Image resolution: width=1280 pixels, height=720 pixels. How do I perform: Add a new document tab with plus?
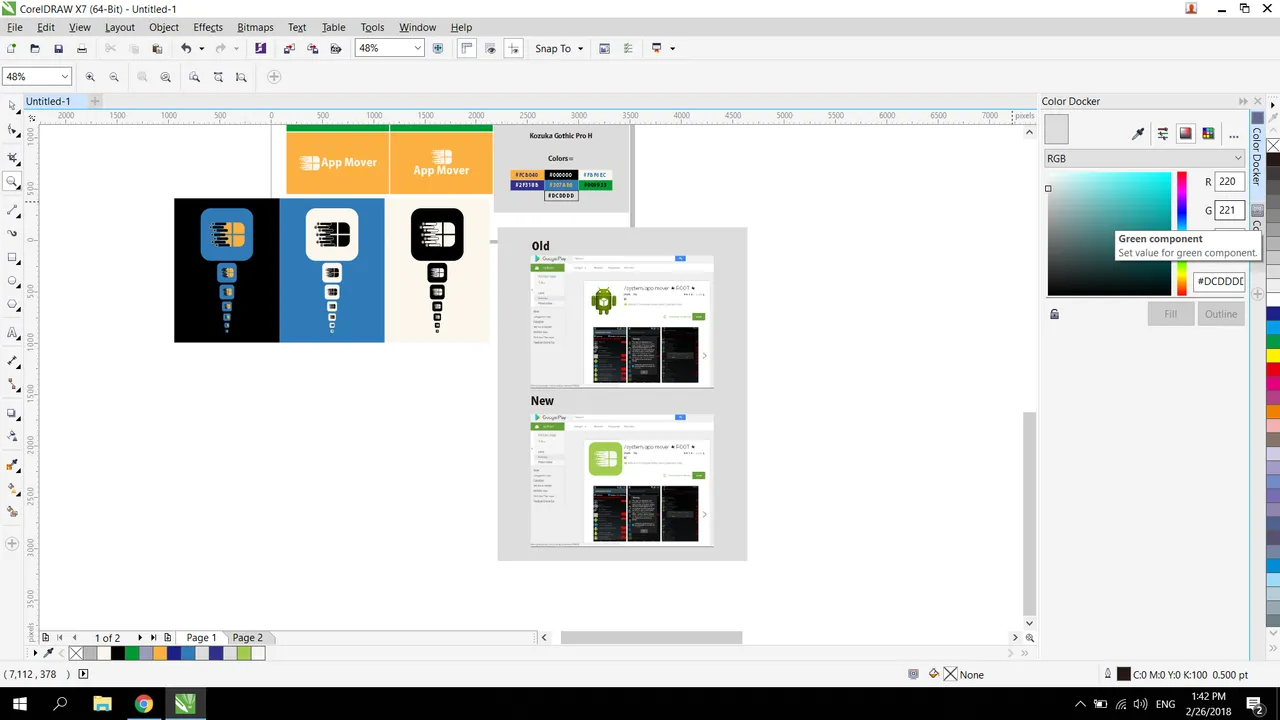[x=95, y=101]
